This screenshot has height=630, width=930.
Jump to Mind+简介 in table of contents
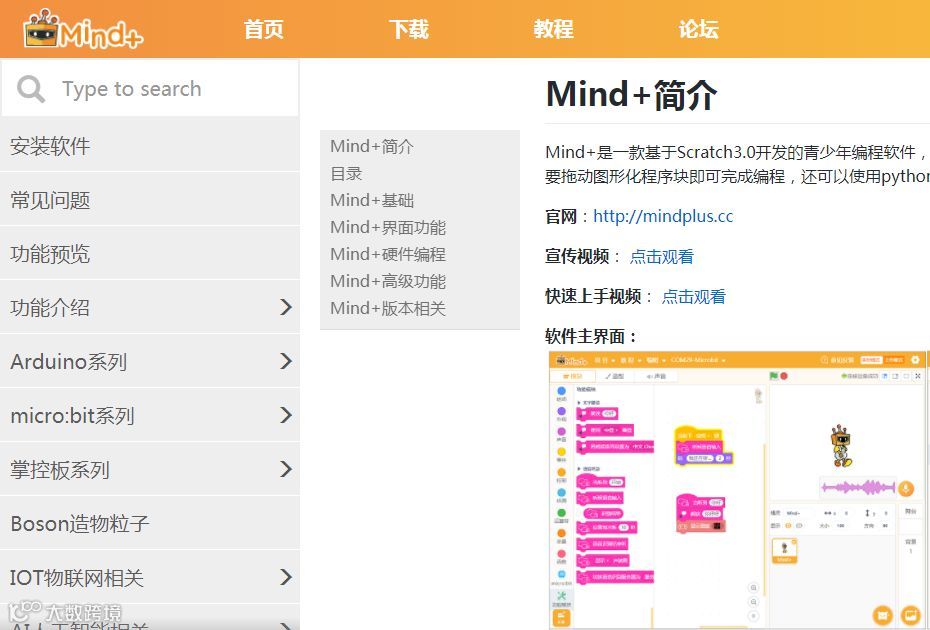tap(372, 146)
